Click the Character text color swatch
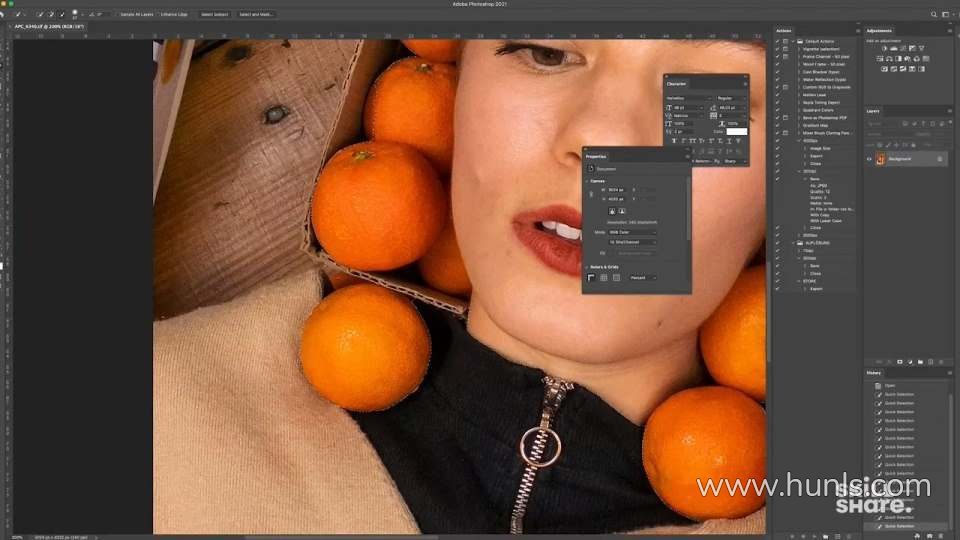Screen dimensions: 960x540 tap(737, 132)
